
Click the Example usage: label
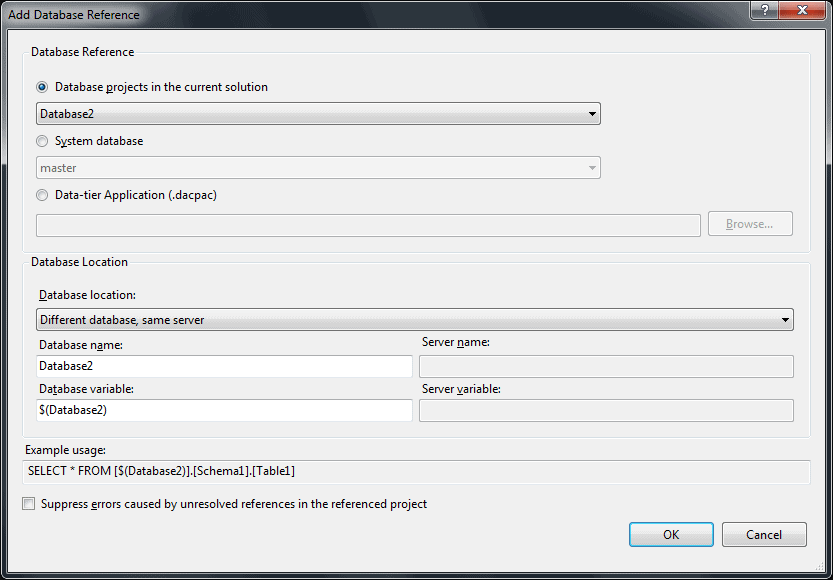coord(66,450)
